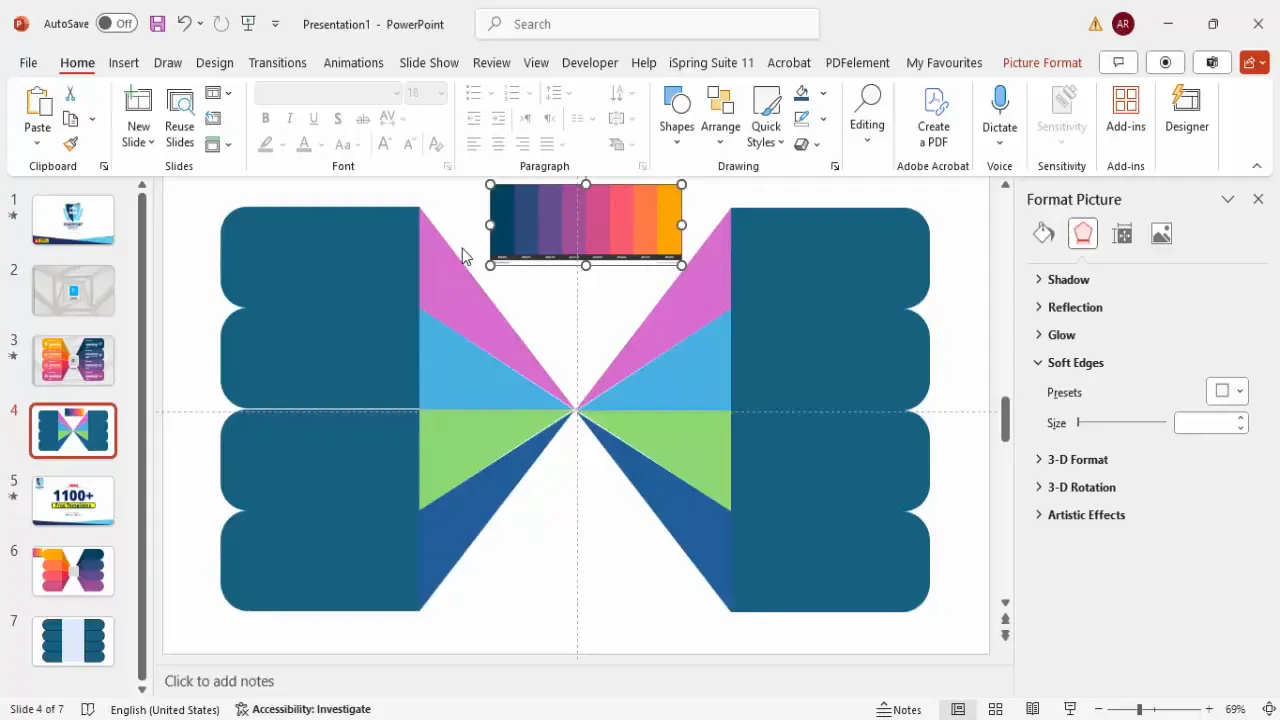Select Fill & Line tab icon
1280x720 pixels.
coord(1044,234)
